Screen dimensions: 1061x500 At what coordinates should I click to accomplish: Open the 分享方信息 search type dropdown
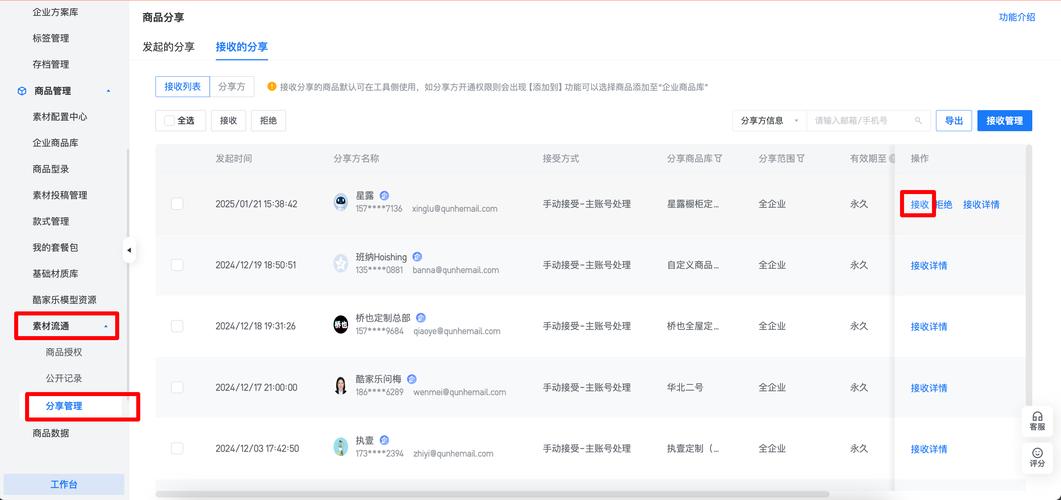[x=769, y=121]
